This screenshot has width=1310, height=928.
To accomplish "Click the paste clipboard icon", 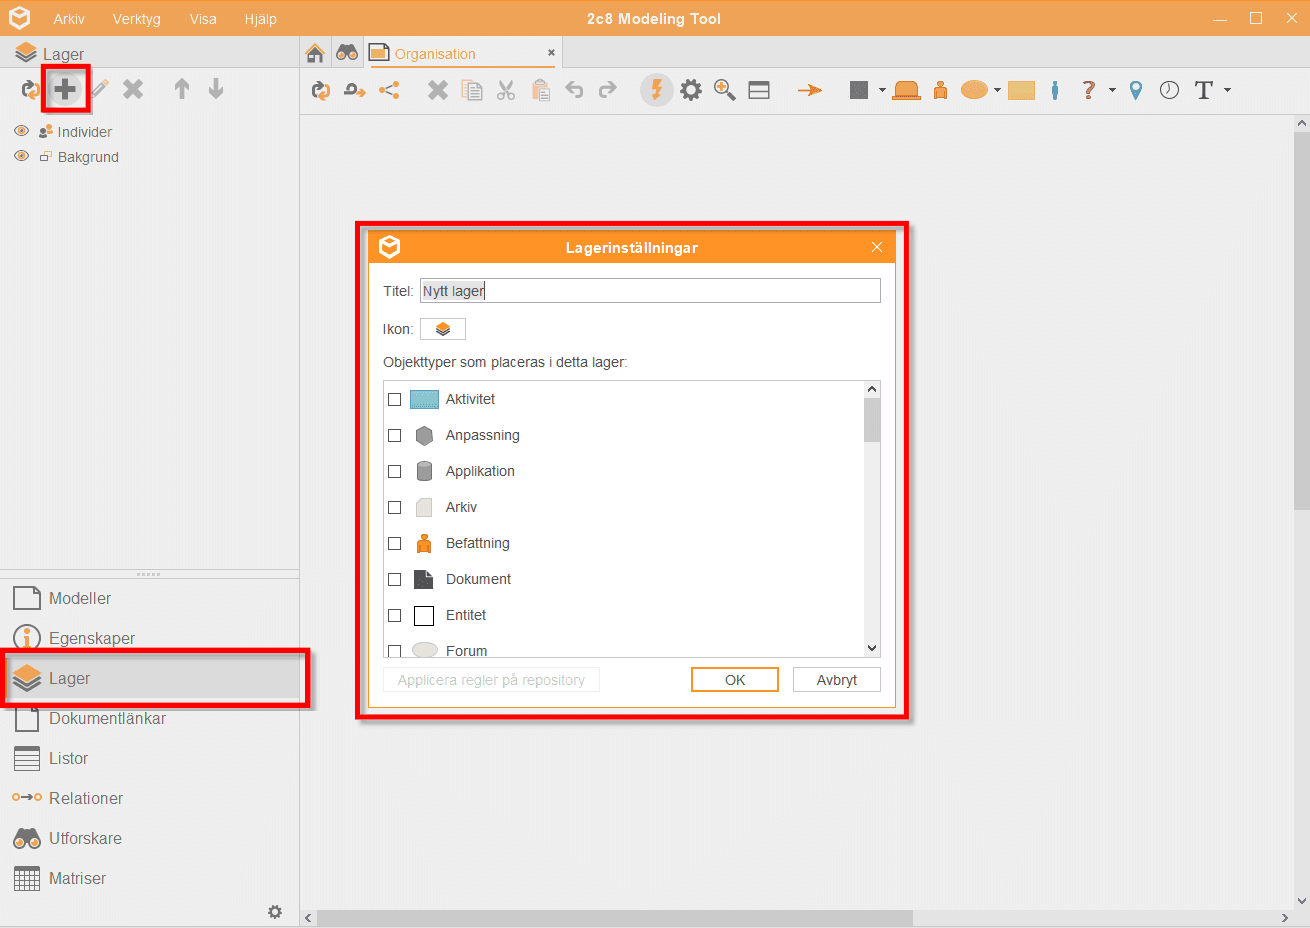I will [x=541, y=91].
